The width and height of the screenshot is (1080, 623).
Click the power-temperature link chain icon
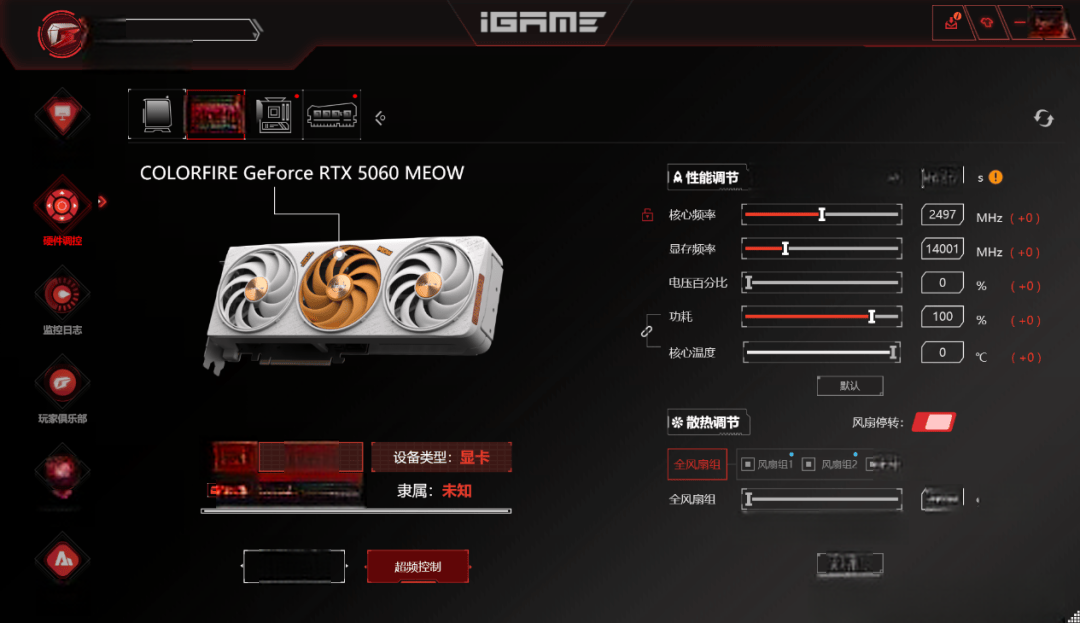[x=646, y=332]
